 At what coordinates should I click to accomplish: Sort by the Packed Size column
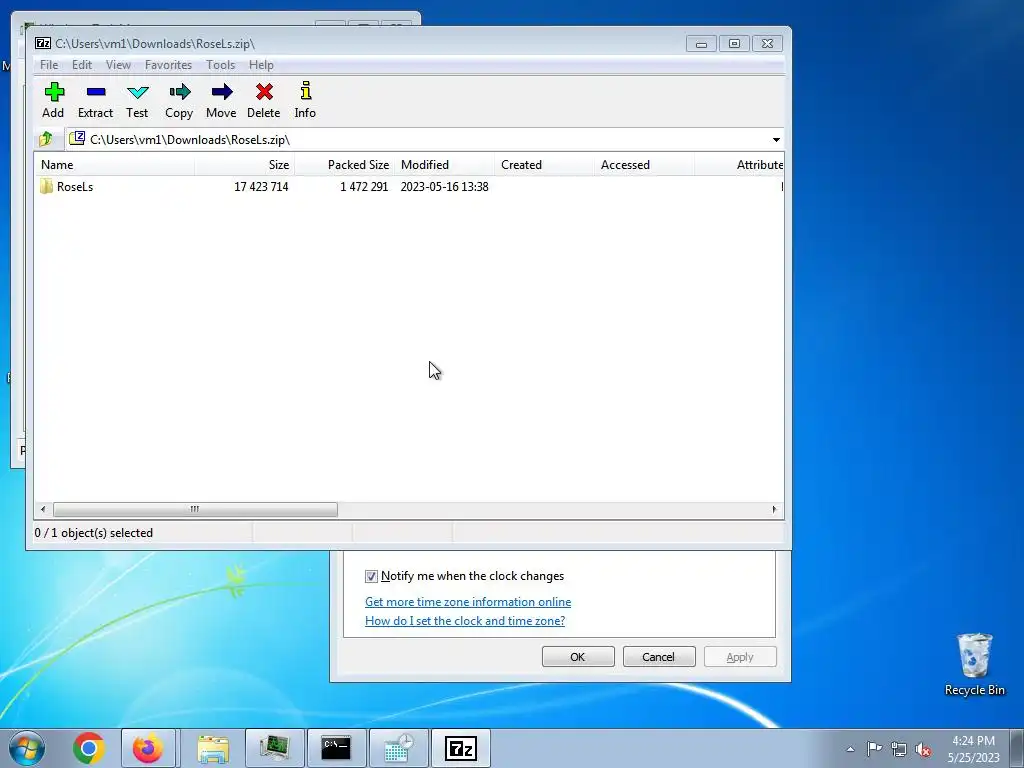344,165
